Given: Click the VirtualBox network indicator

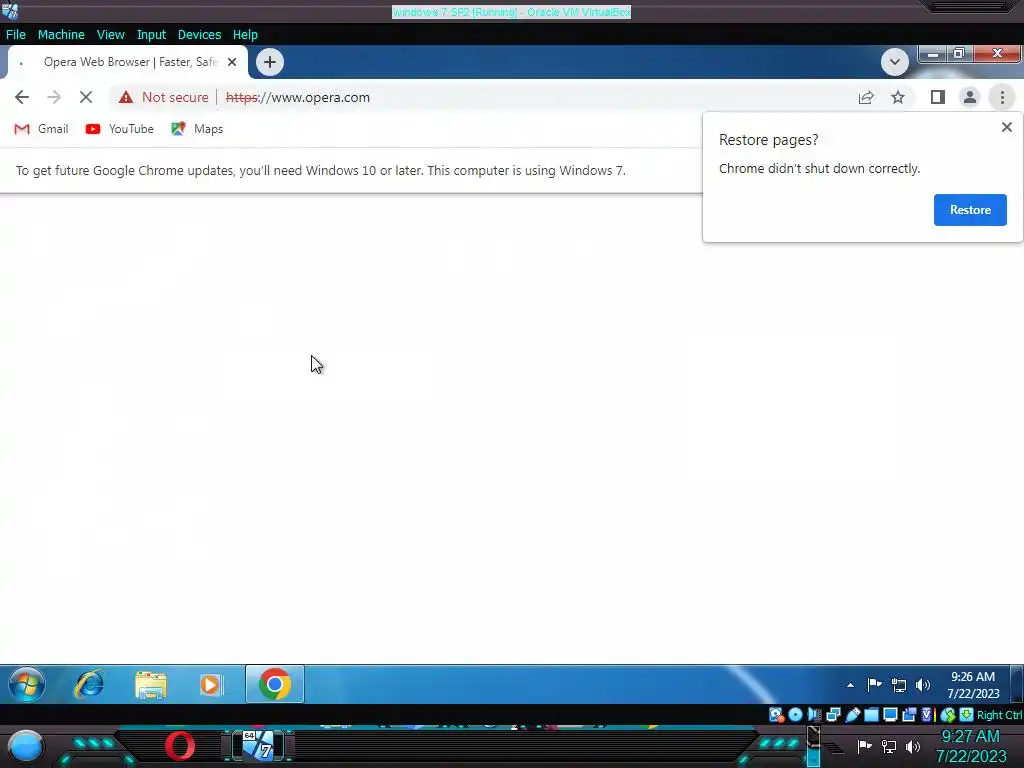Looking at the screenshot, I should point(833,715).
